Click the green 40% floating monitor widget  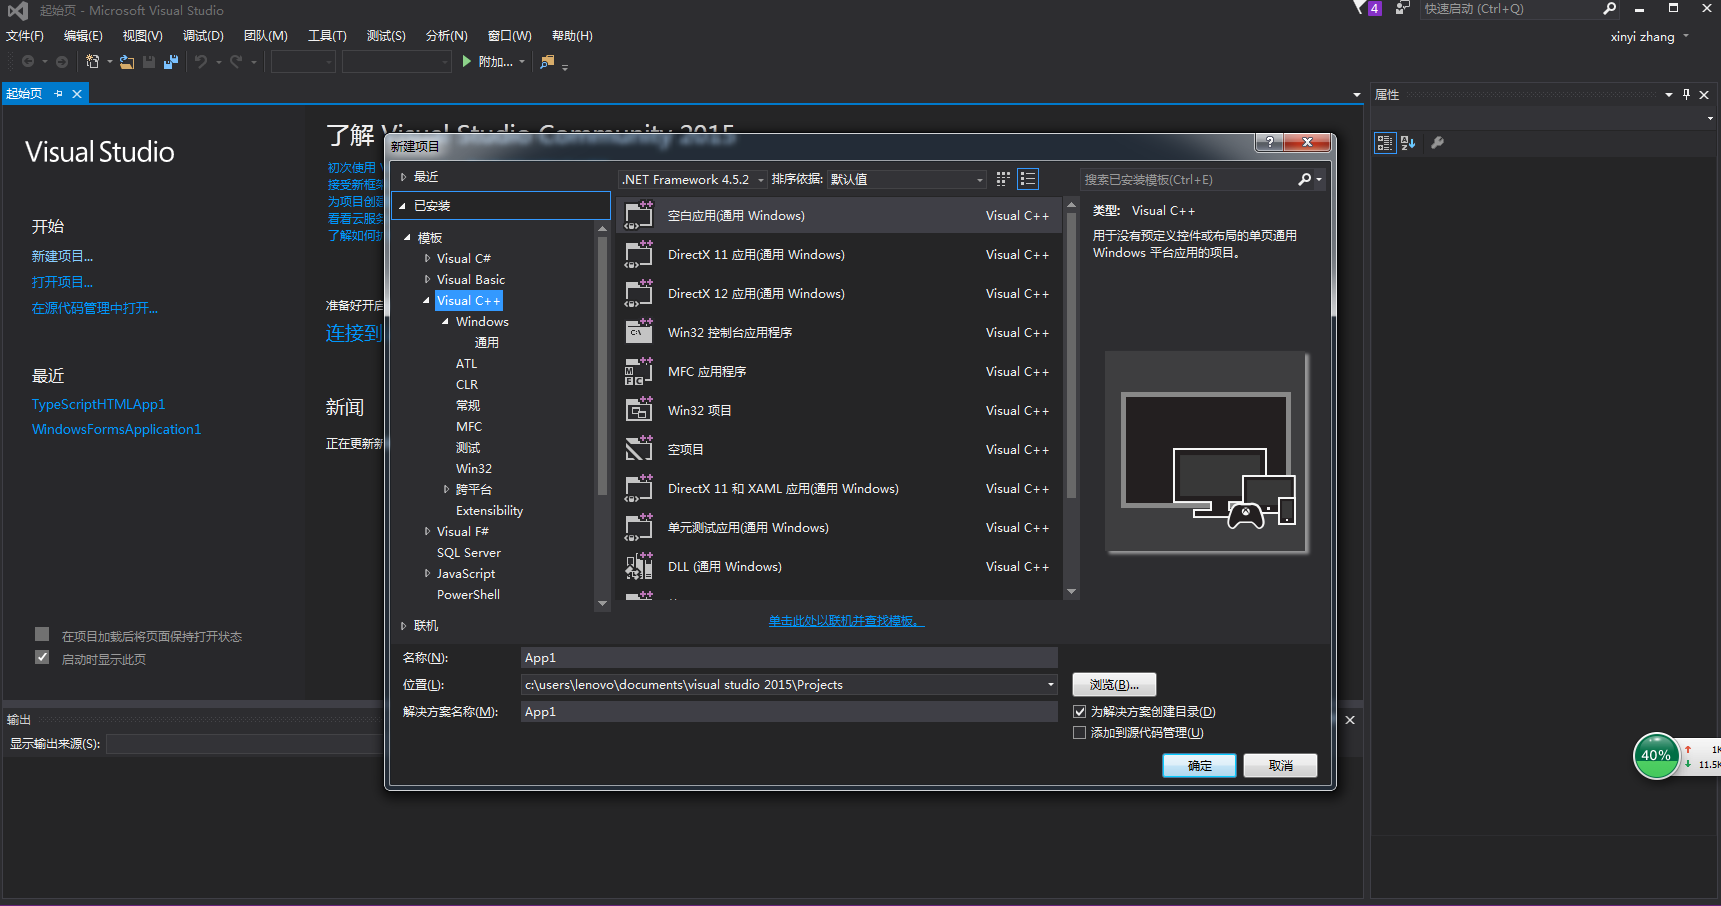click(1656, 756)
